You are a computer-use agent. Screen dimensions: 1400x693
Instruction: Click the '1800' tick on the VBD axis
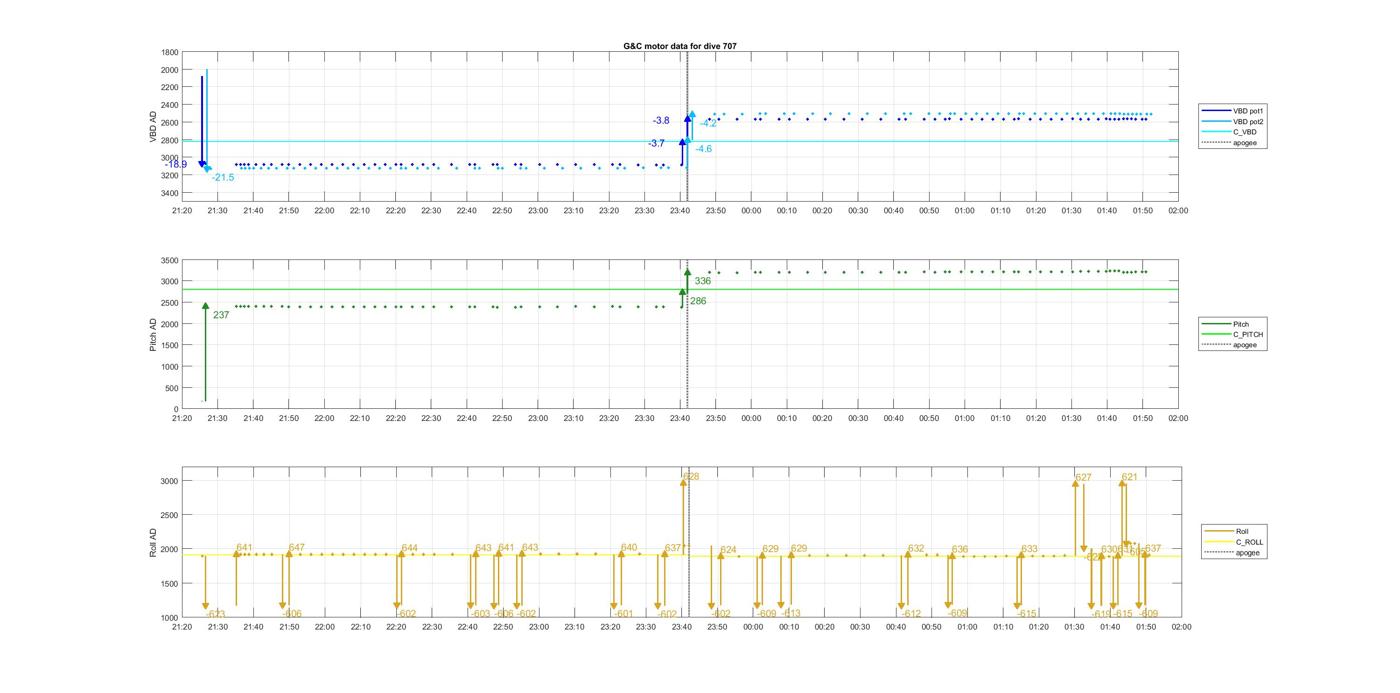[x=170, y=52]
